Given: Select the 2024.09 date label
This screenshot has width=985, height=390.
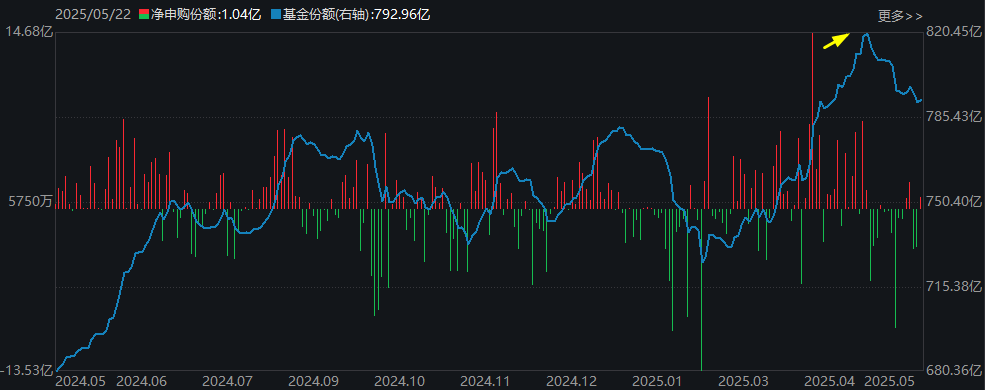Looking at the screenshot, I should (x=313, y=381).
